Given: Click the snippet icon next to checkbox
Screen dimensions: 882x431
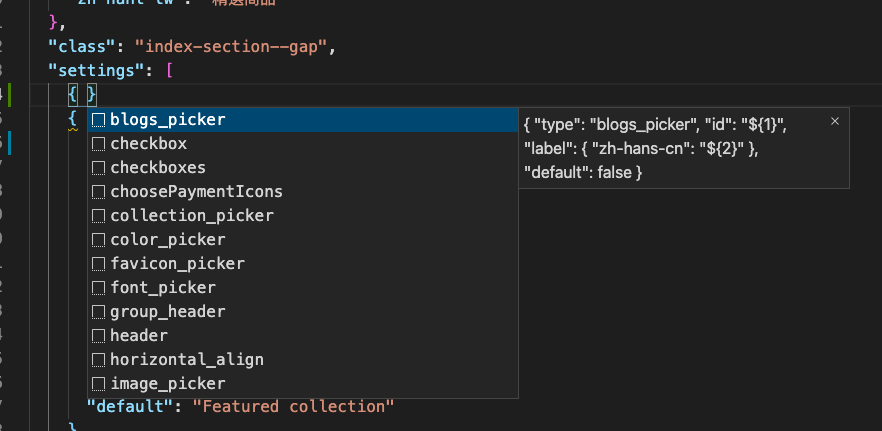Looking at the screenshot, I should coord(98,144).
